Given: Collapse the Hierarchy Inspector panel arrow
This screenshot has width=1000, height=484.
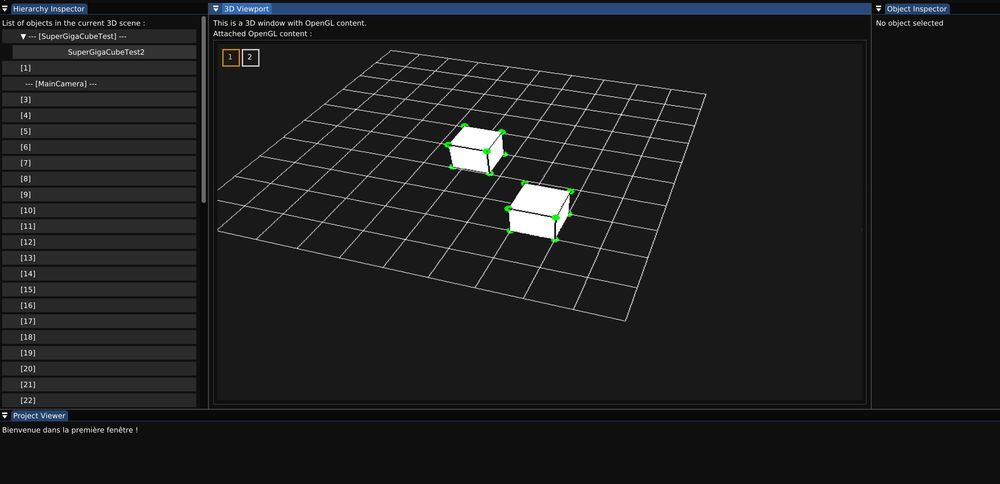Looking at the screenshot, I should 5,9.
